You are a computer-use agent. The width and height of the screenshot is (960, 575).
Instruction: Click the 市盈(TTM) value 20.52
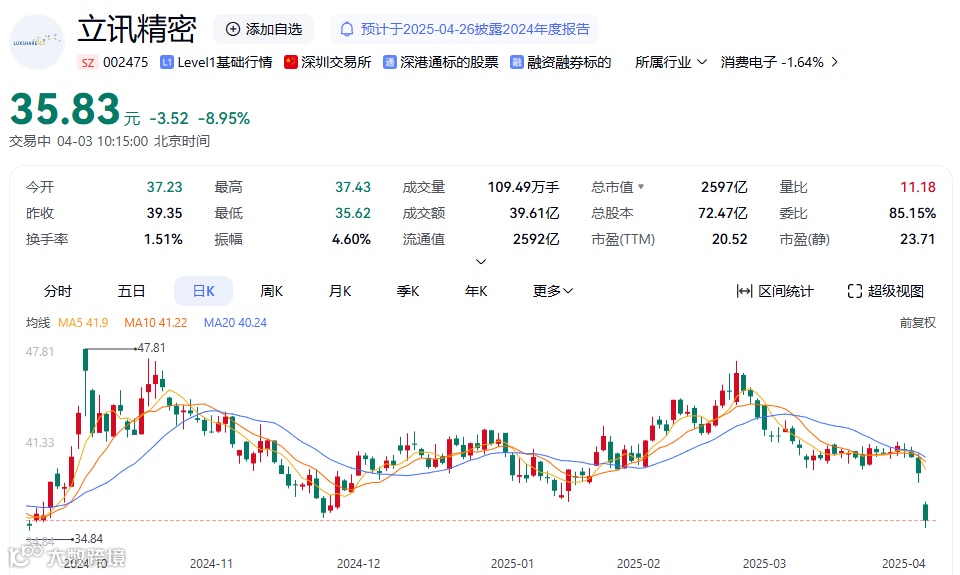tap(730, 239)
